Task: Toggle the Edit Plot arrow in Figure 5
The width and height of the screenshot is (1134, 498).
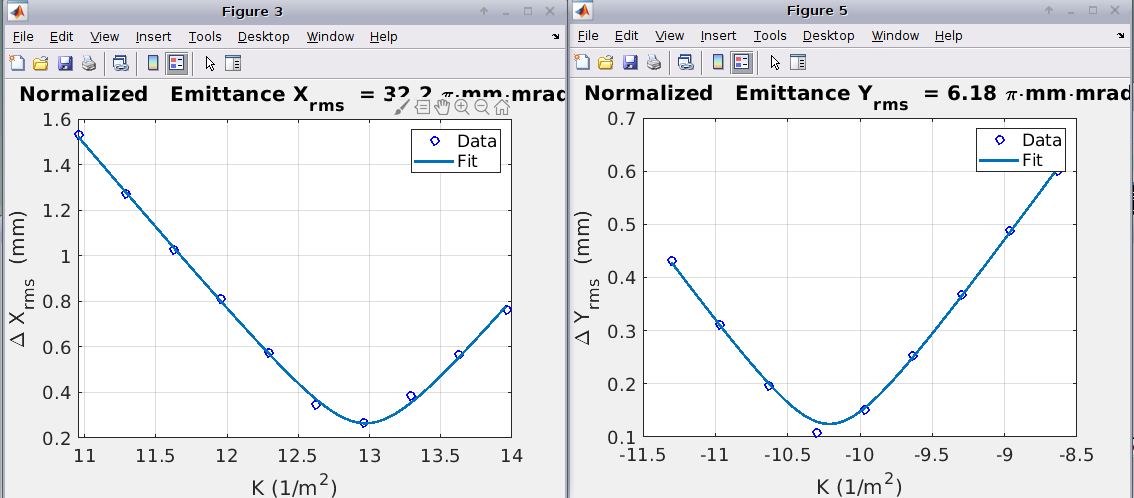Action: (x=774, y=63)
